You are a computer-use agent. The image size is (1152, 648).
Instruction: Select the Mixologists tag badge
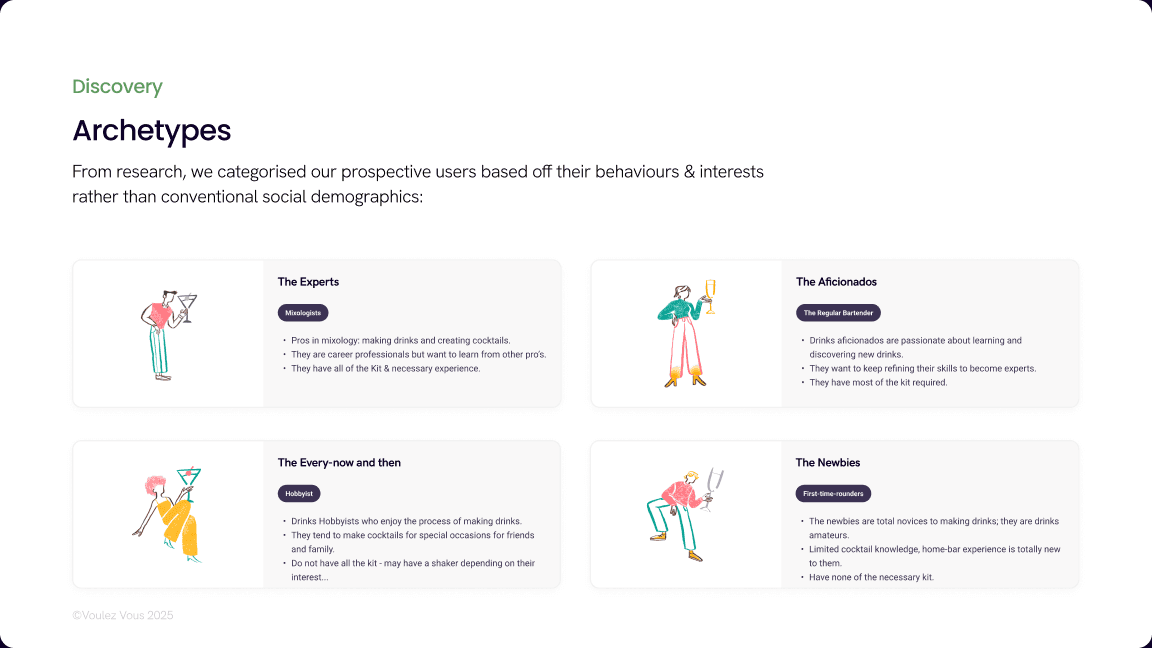(x=303, y=313)
